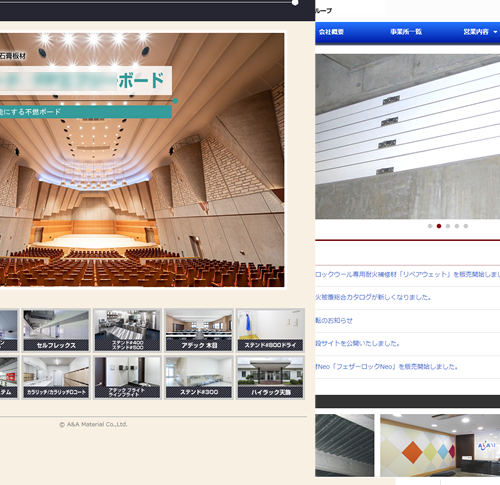Go to the fifth carousel slide dot

tap(466, 226)
